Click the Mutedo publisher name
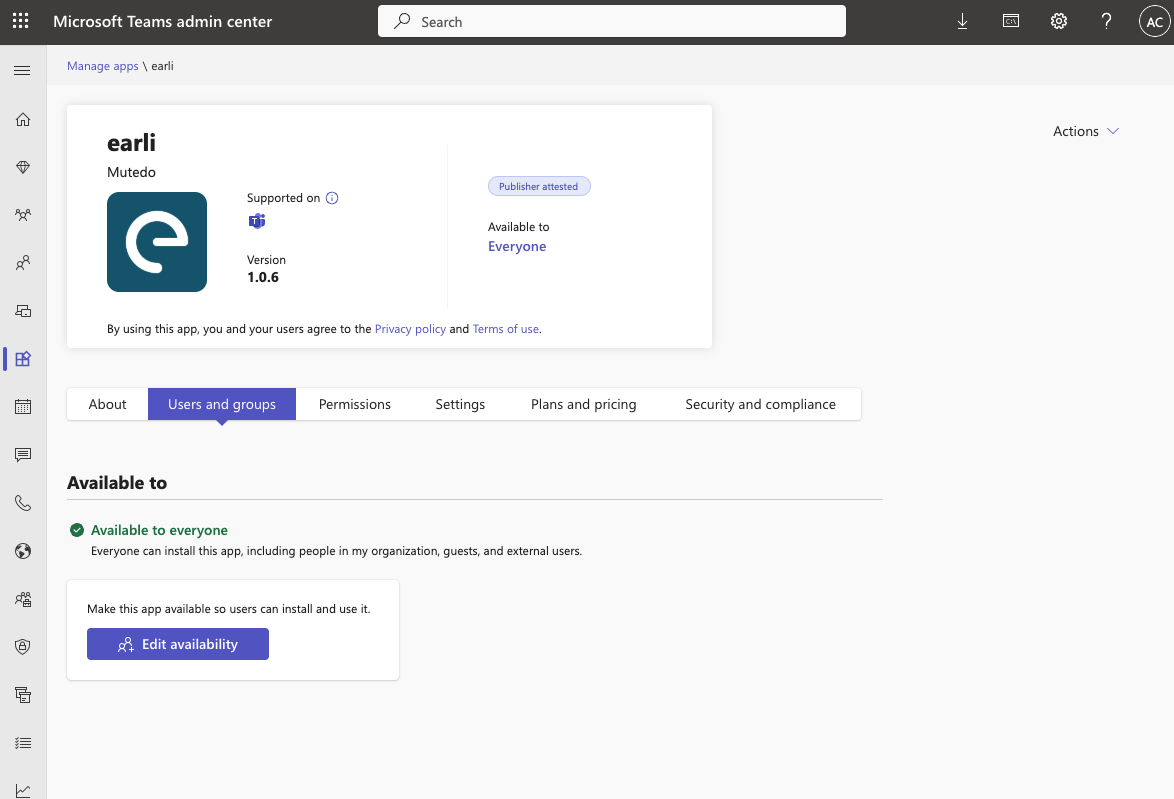Screen dimensions: 1174x799 point(131,172)
